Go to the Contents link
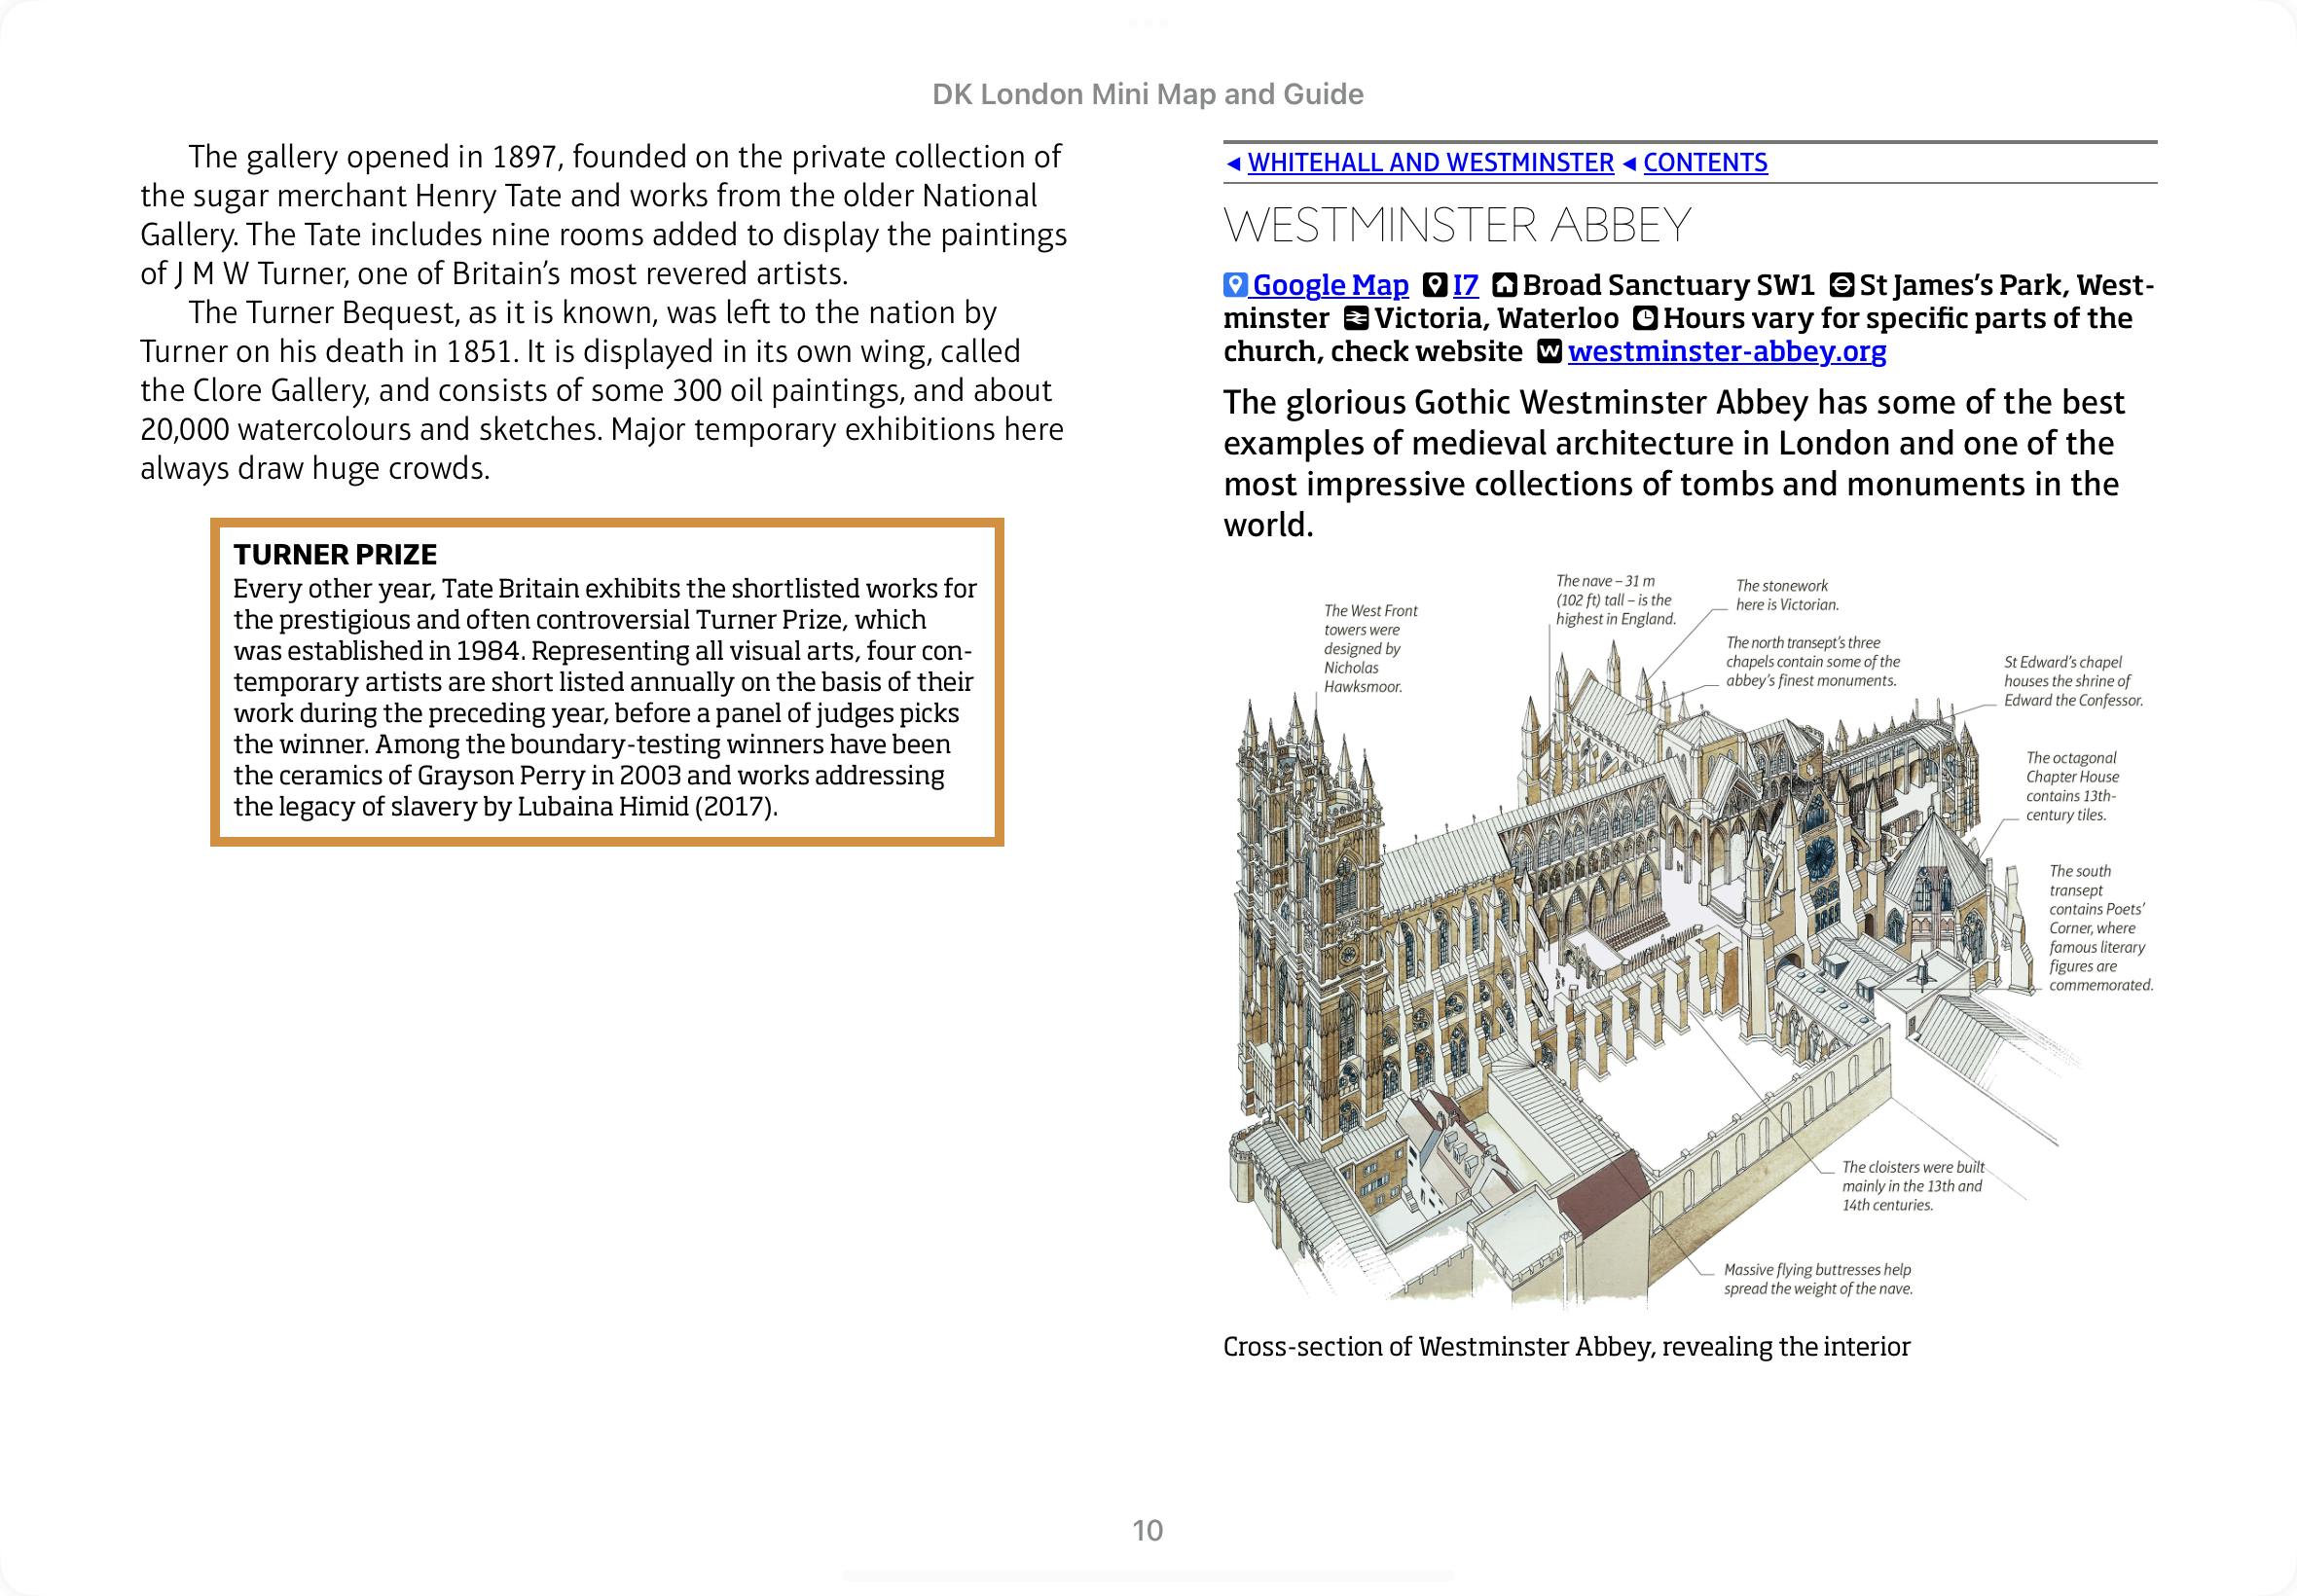2297x1596 pixels. 1705,163
